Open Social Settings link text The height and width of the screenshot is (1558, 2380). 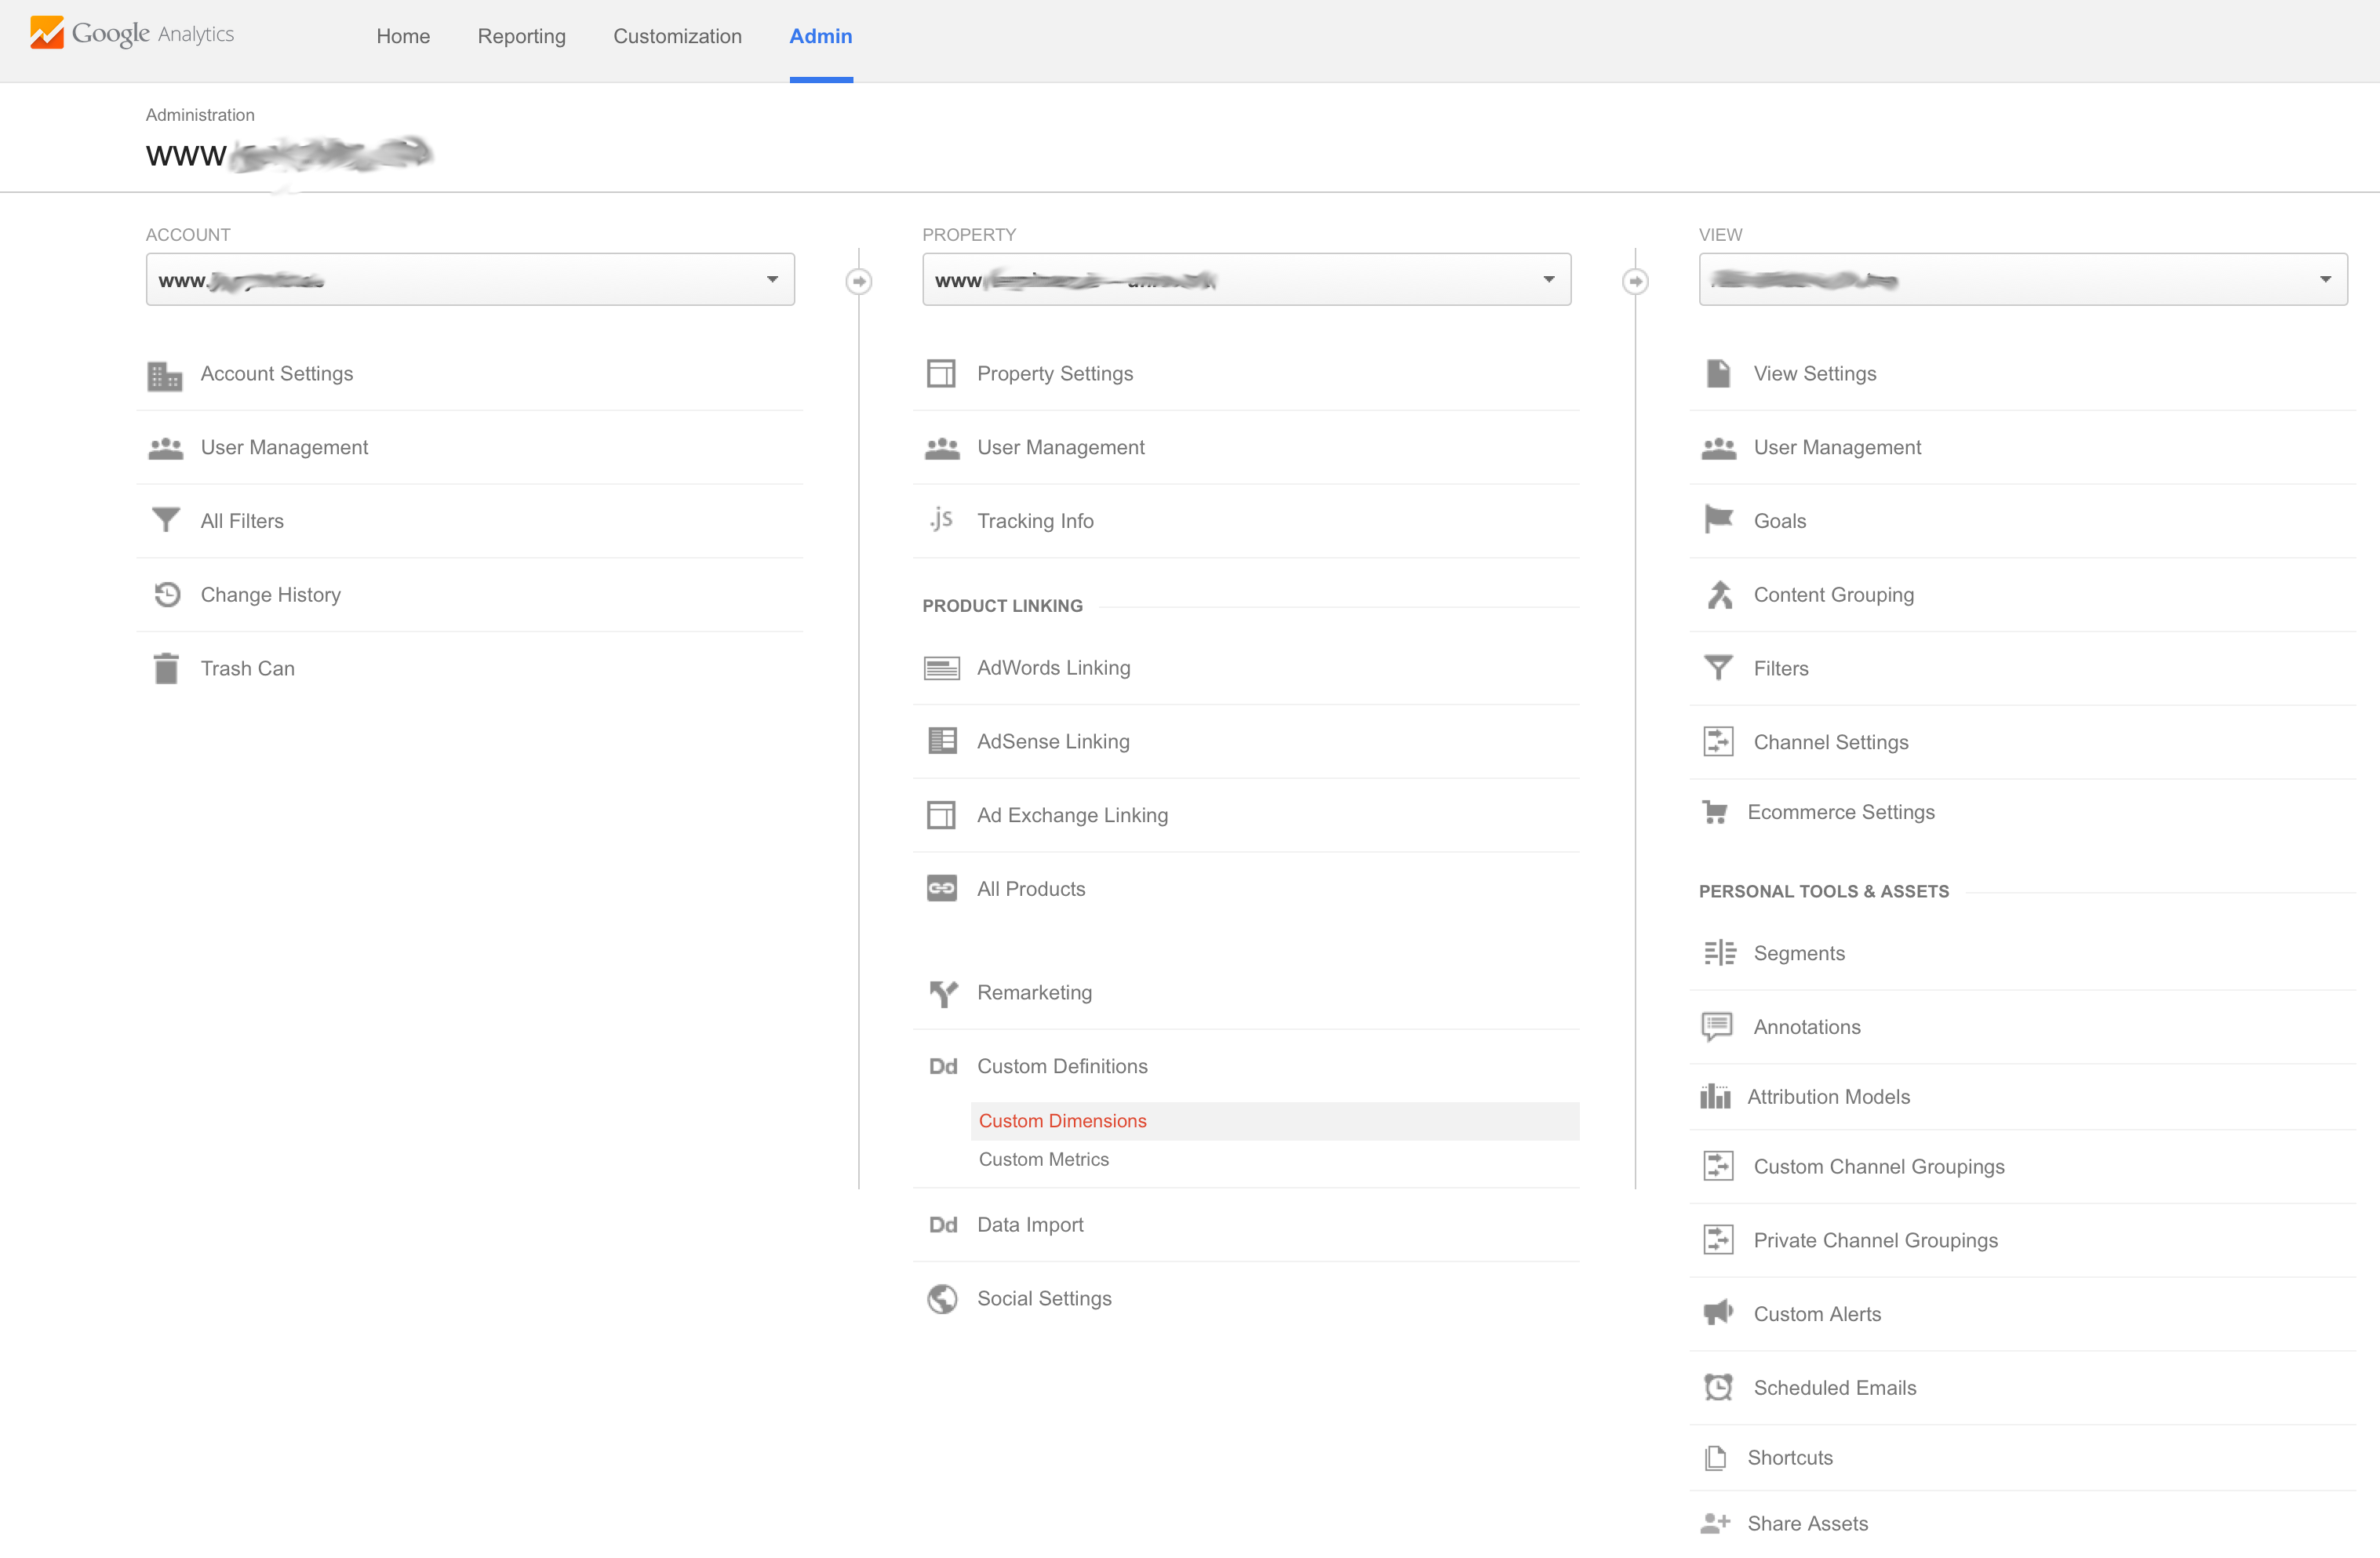1044,1298
